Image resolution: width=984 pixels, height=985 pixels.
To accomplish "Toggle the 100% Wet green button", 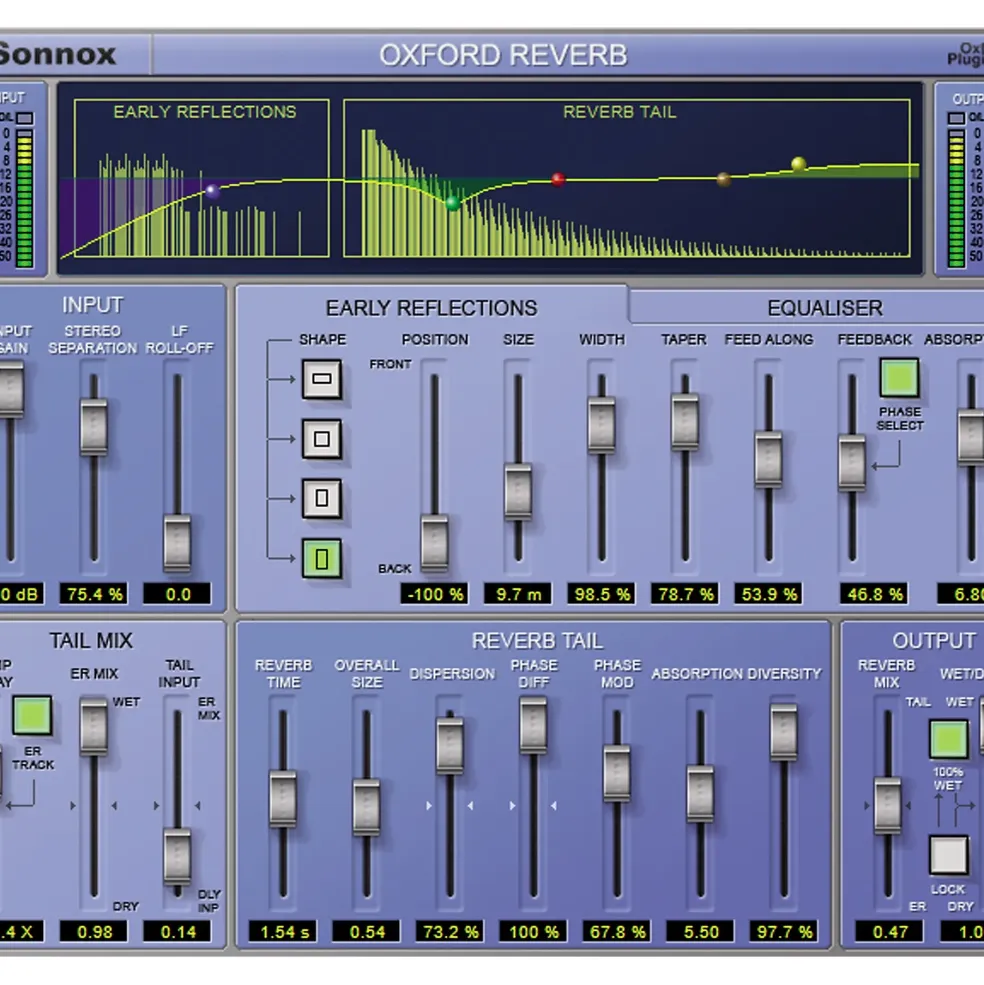I will [x=948, y=739].
